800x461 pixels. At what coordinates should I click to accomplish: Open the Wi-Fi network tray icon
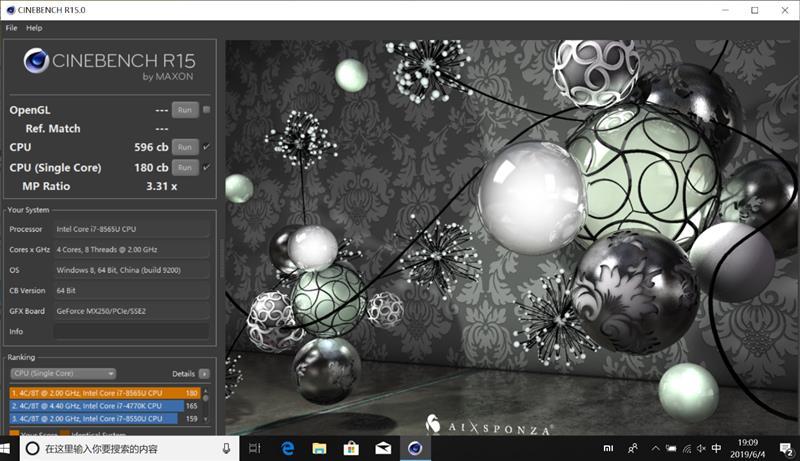click(x=687, y=448)
